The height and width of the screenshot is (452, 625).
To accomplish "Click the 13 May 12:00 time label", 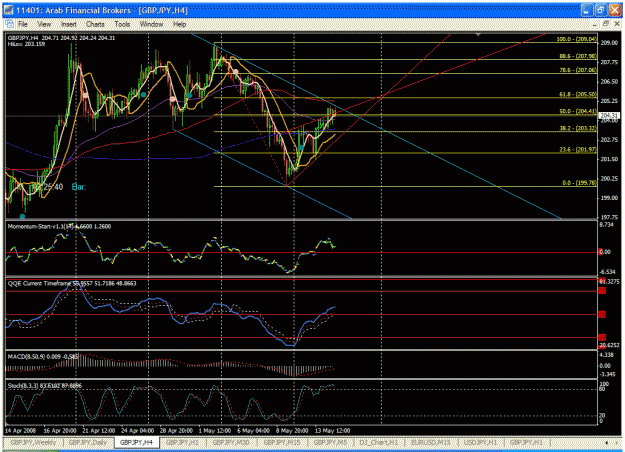I will click(x=332, y=431).
